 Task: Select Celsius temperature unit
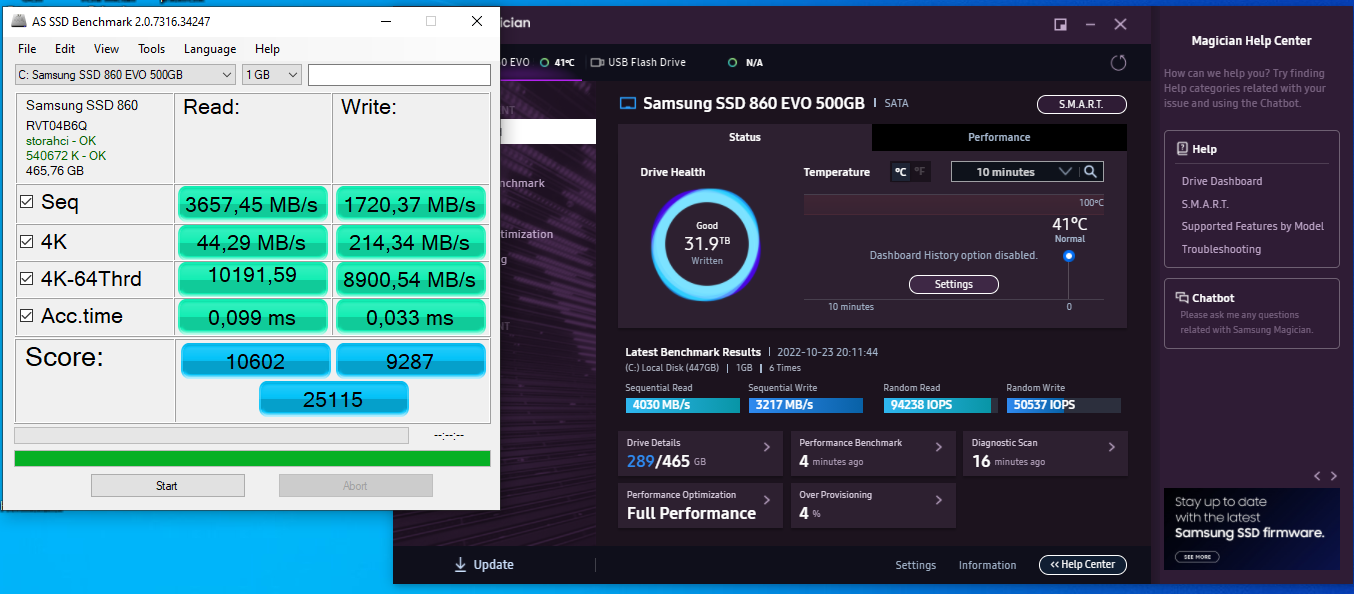[900, 172]
